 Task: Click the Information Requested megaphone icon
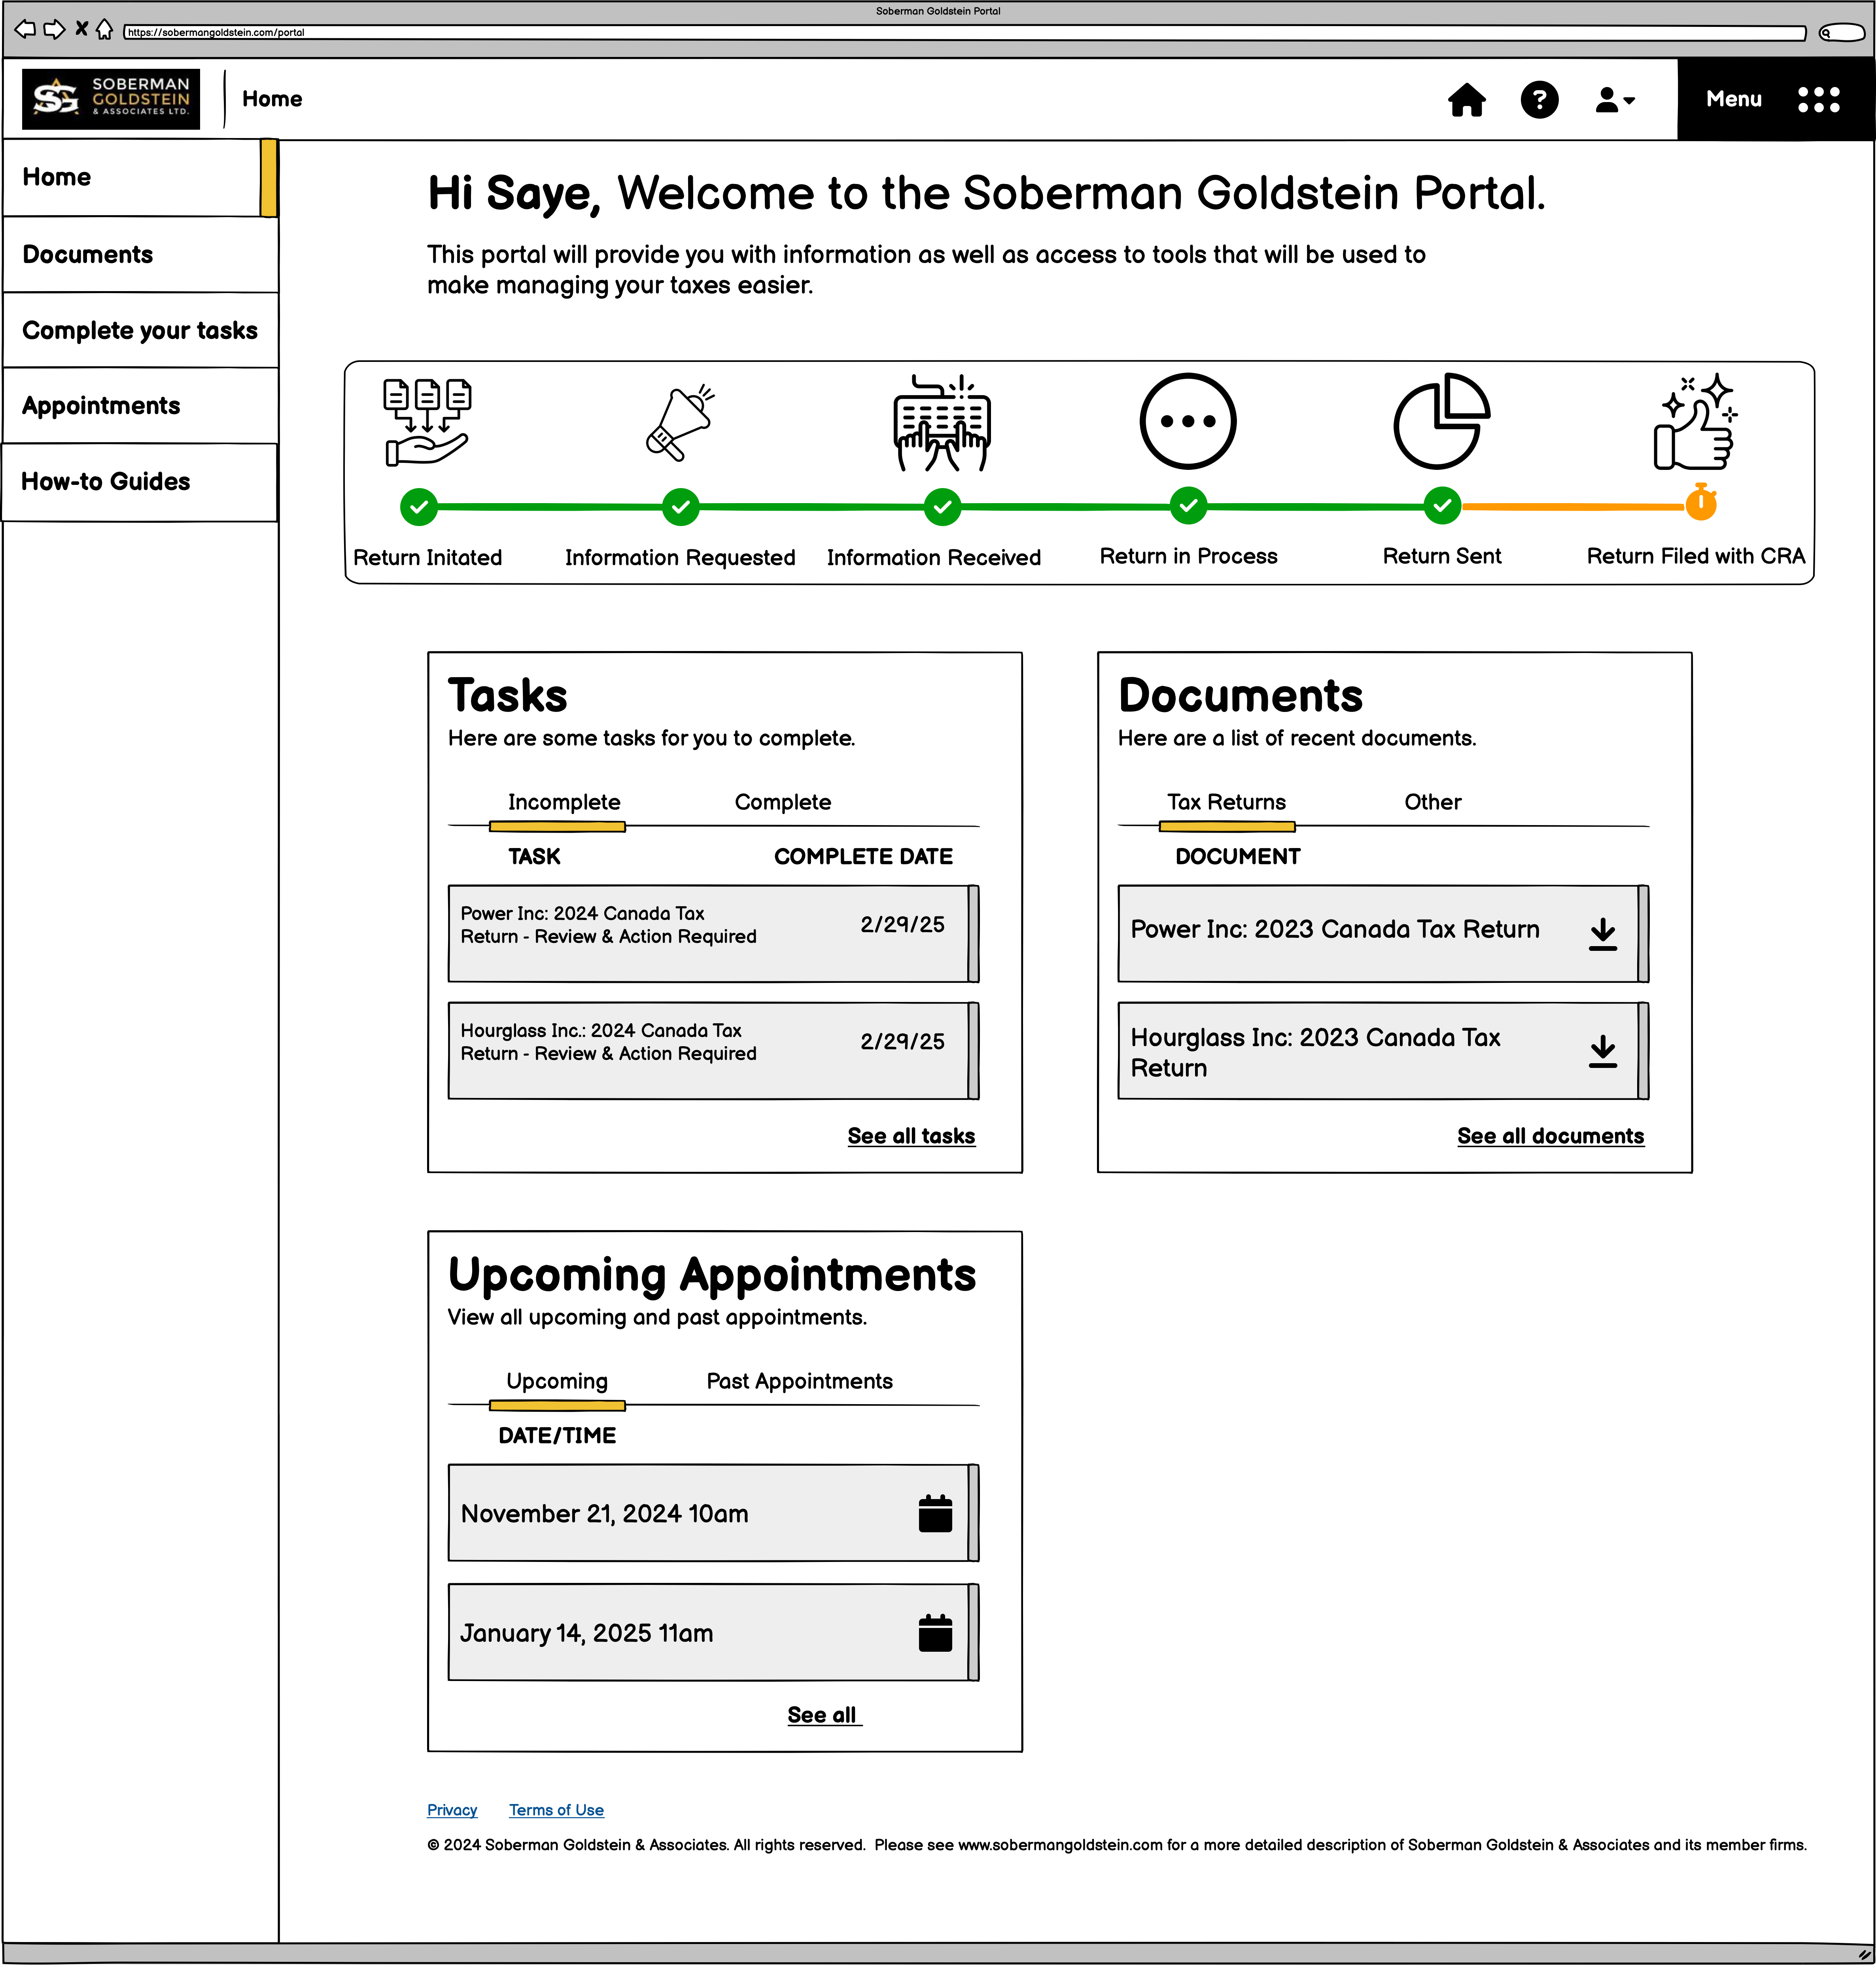(680, 422)
